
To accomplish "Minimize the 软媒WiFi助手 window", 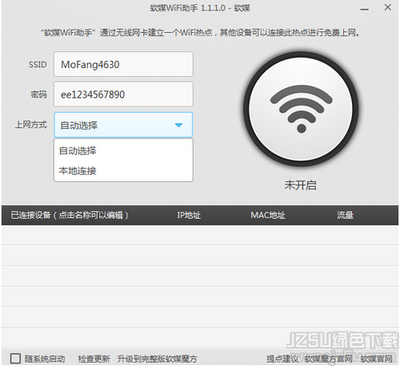I will tap(365, 9).
